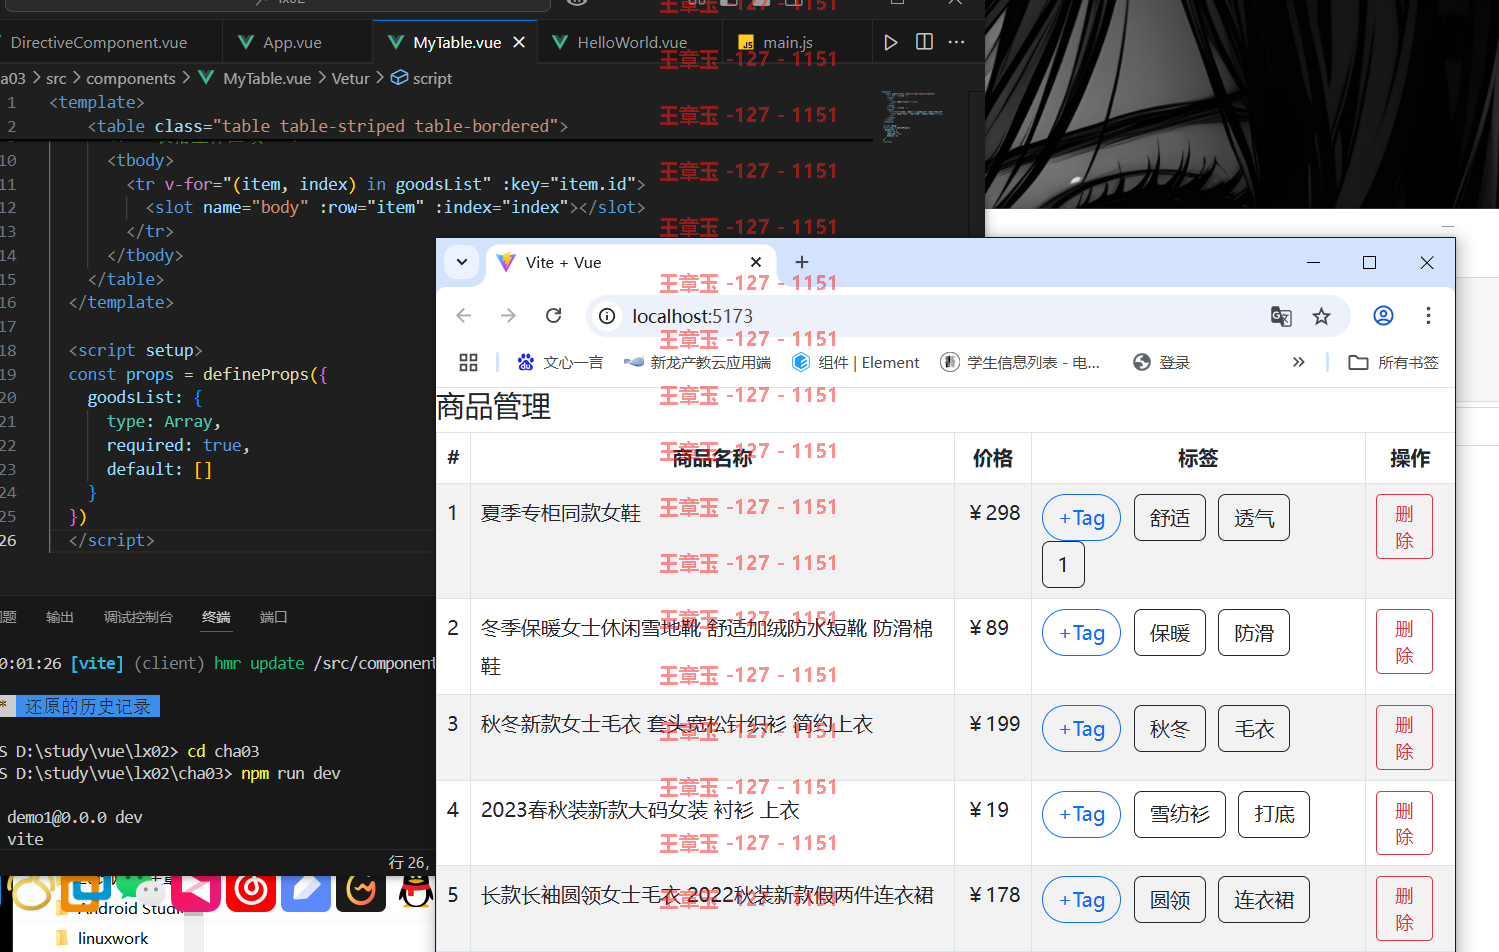Go forward in Chrome
Screen dimensions: 1499x952
tap(508, 316)
